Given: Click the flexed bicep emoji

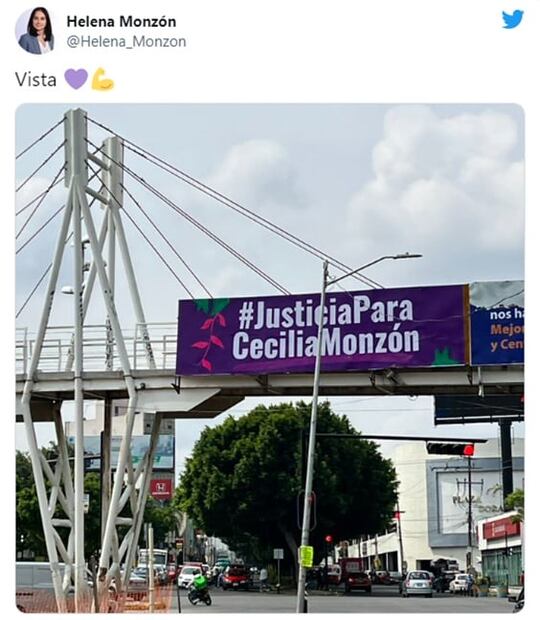Looking at the screenshot, I should pyautogui.click(x=102, y=79).
